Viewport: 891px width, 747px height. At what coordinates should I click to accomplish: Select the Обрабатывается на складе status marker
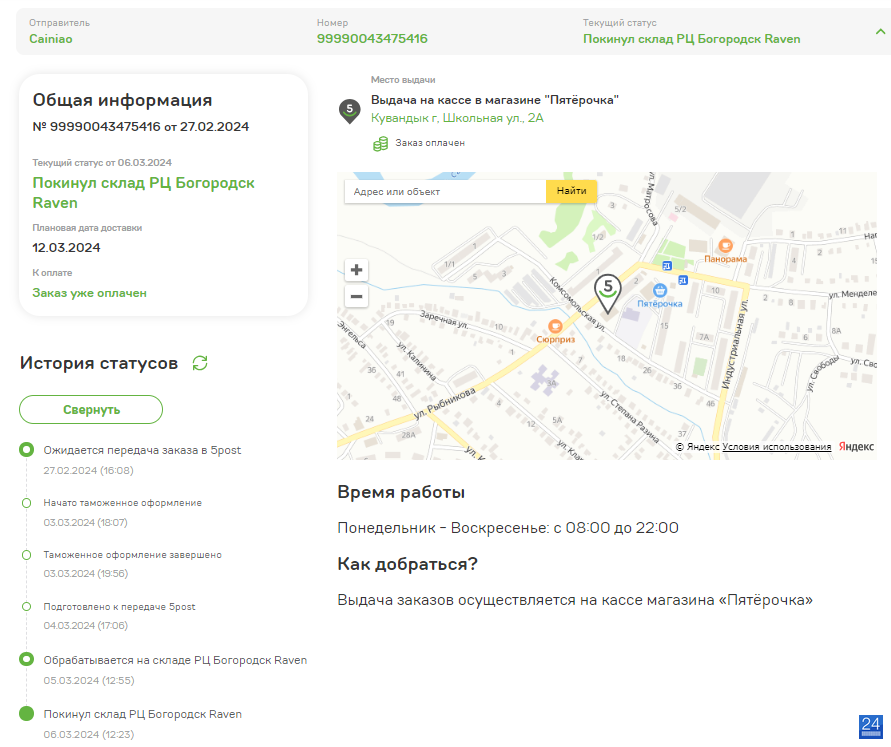click(26, 660)
